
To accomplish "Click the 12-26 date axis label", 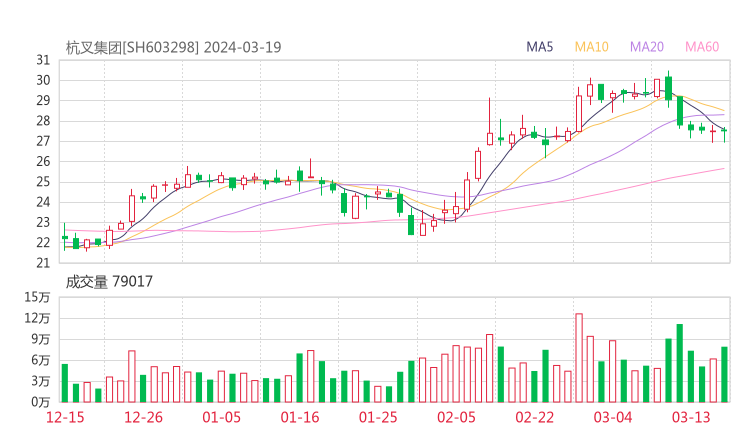I will point(143,417).
